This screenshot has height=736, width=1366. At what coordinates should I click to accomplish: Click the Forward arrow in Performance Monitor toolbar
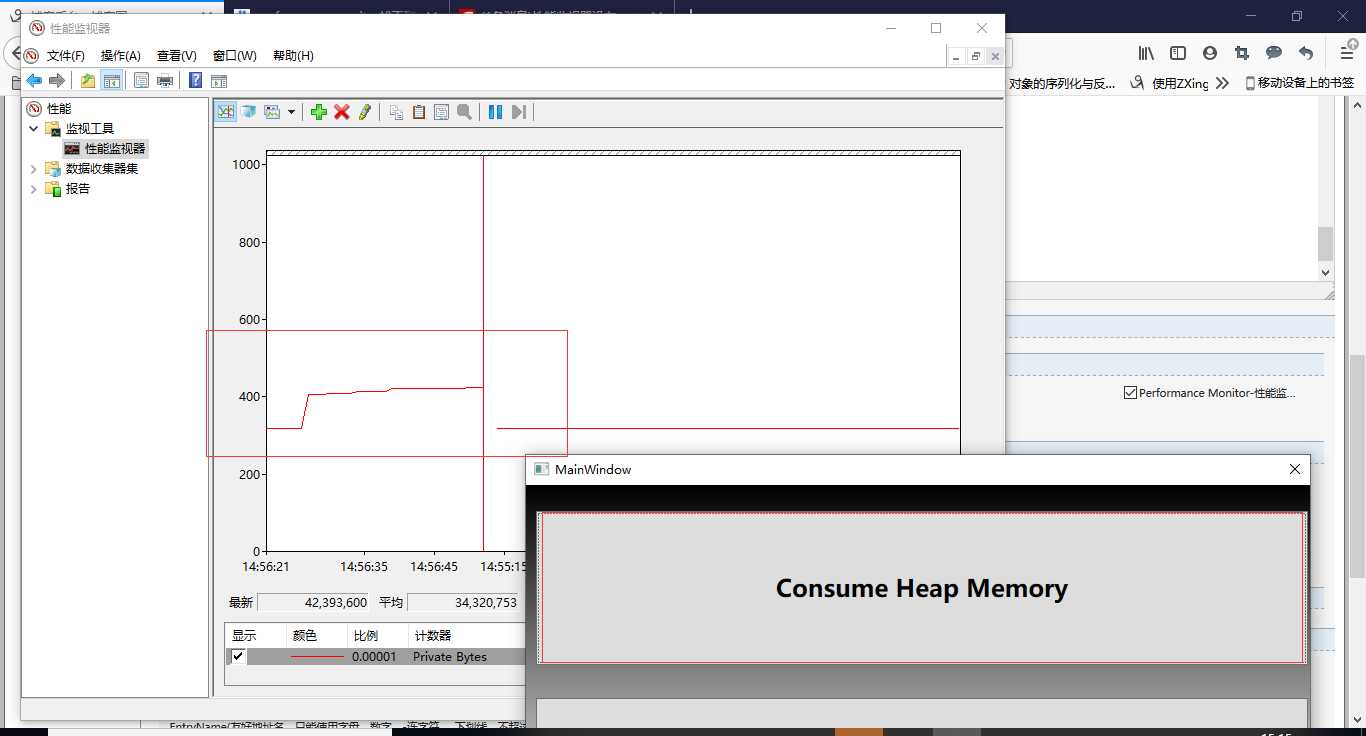click(x=57, y=81)
